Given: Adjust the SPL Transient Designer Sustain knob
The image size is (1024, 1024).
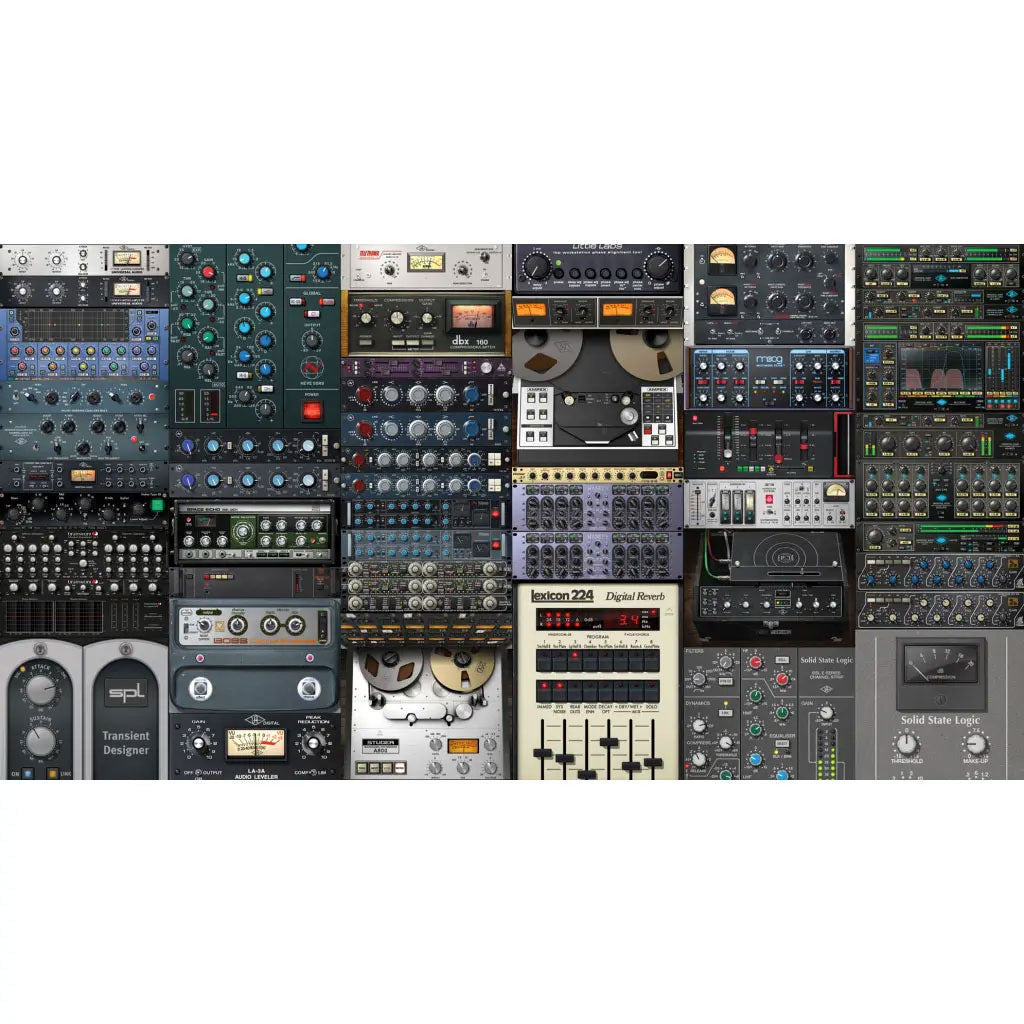Looking at the screenshot, I should point(40,741).
